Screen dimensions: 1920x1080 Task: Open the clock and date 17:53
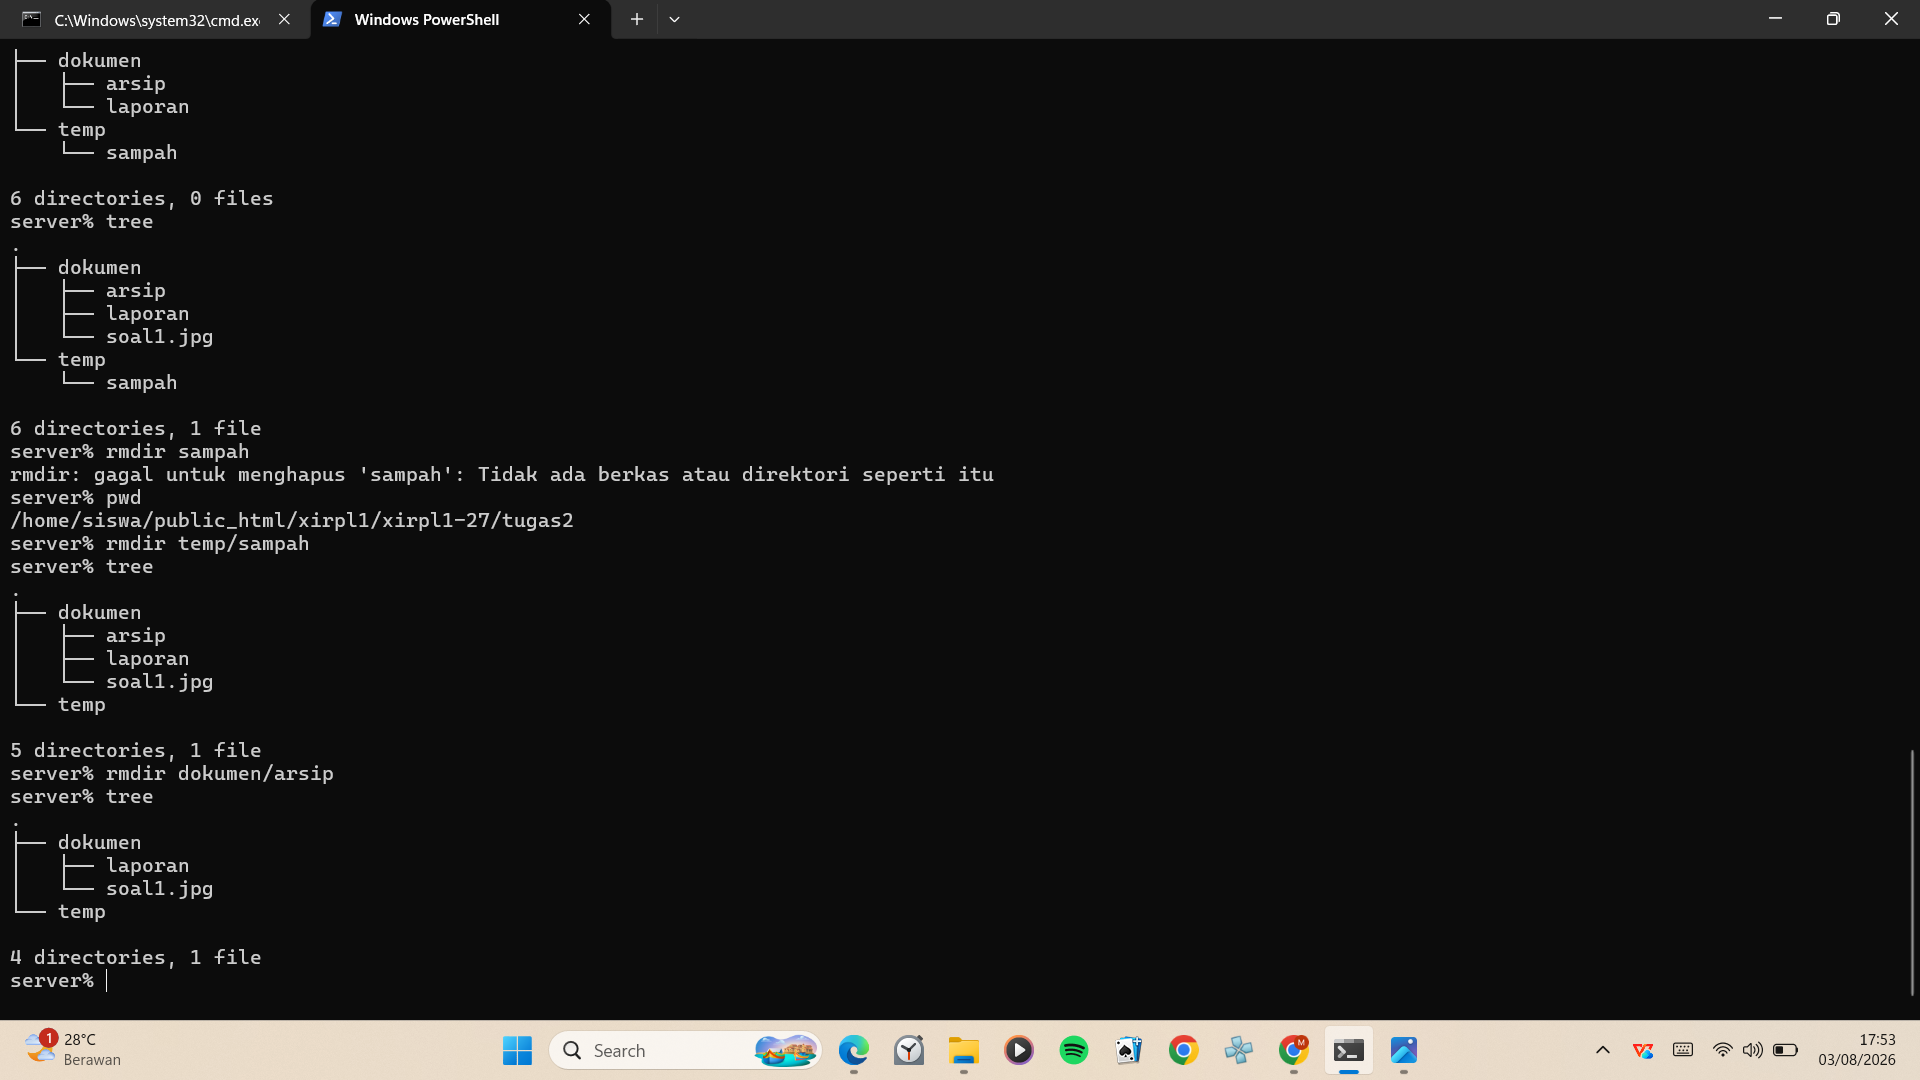coord(1857,1050)
